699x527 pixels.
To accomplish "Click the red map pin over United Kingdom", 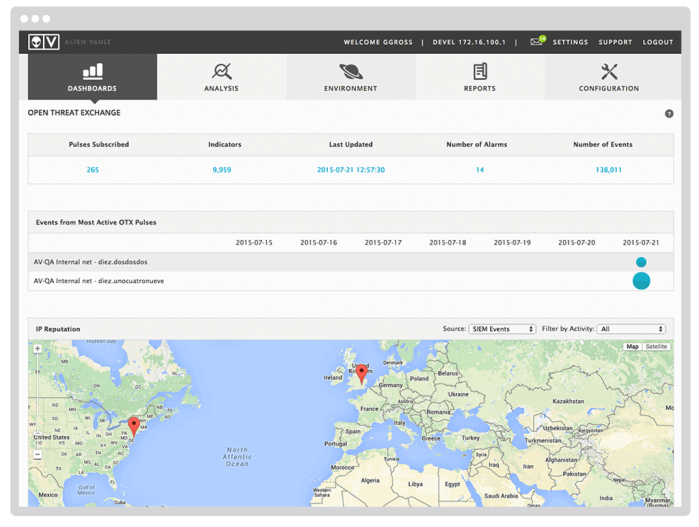I will coord(361,374).
